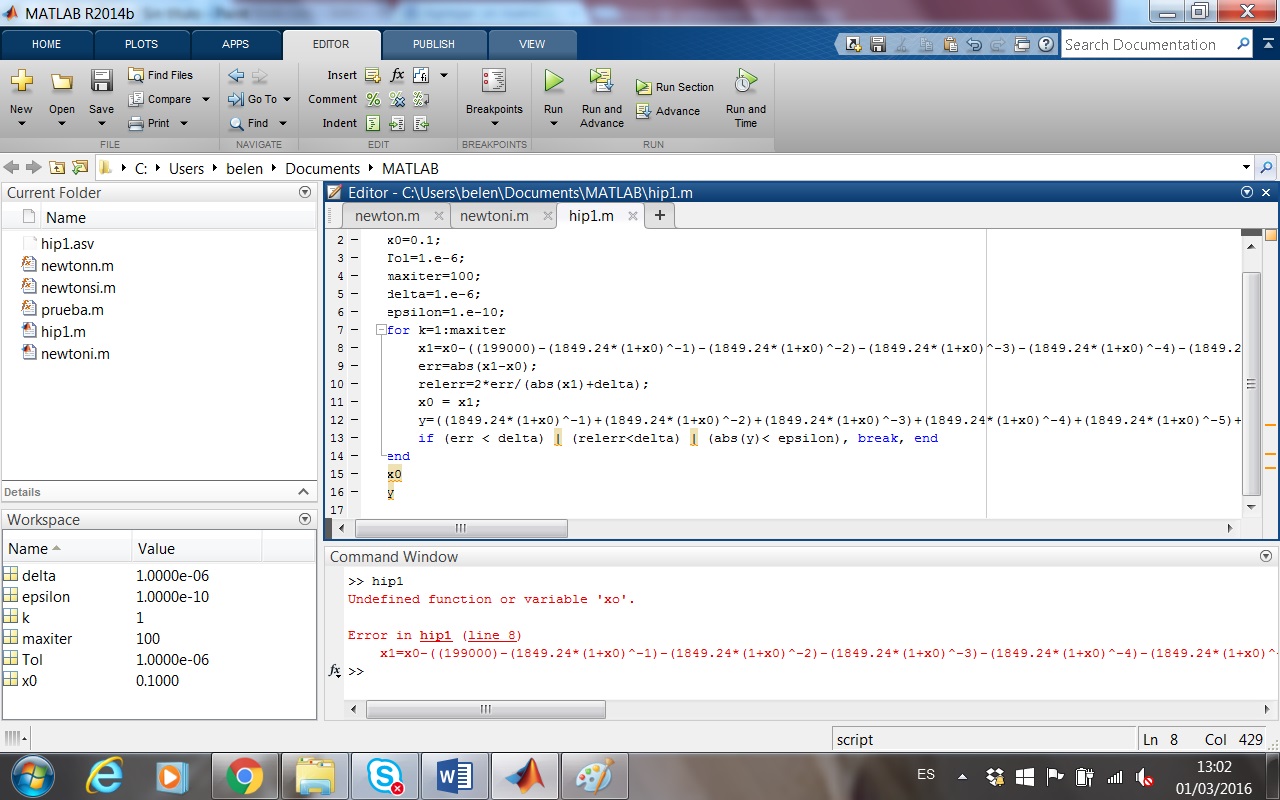
Task: Click the line 8 error link
Action: pyautogui.click(x=494, y=635)
